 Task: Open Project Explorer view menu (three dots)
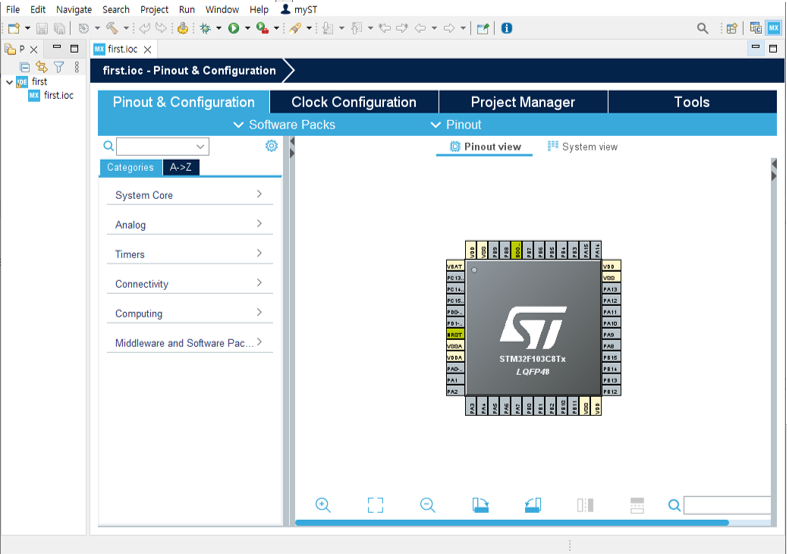point(77,67)
